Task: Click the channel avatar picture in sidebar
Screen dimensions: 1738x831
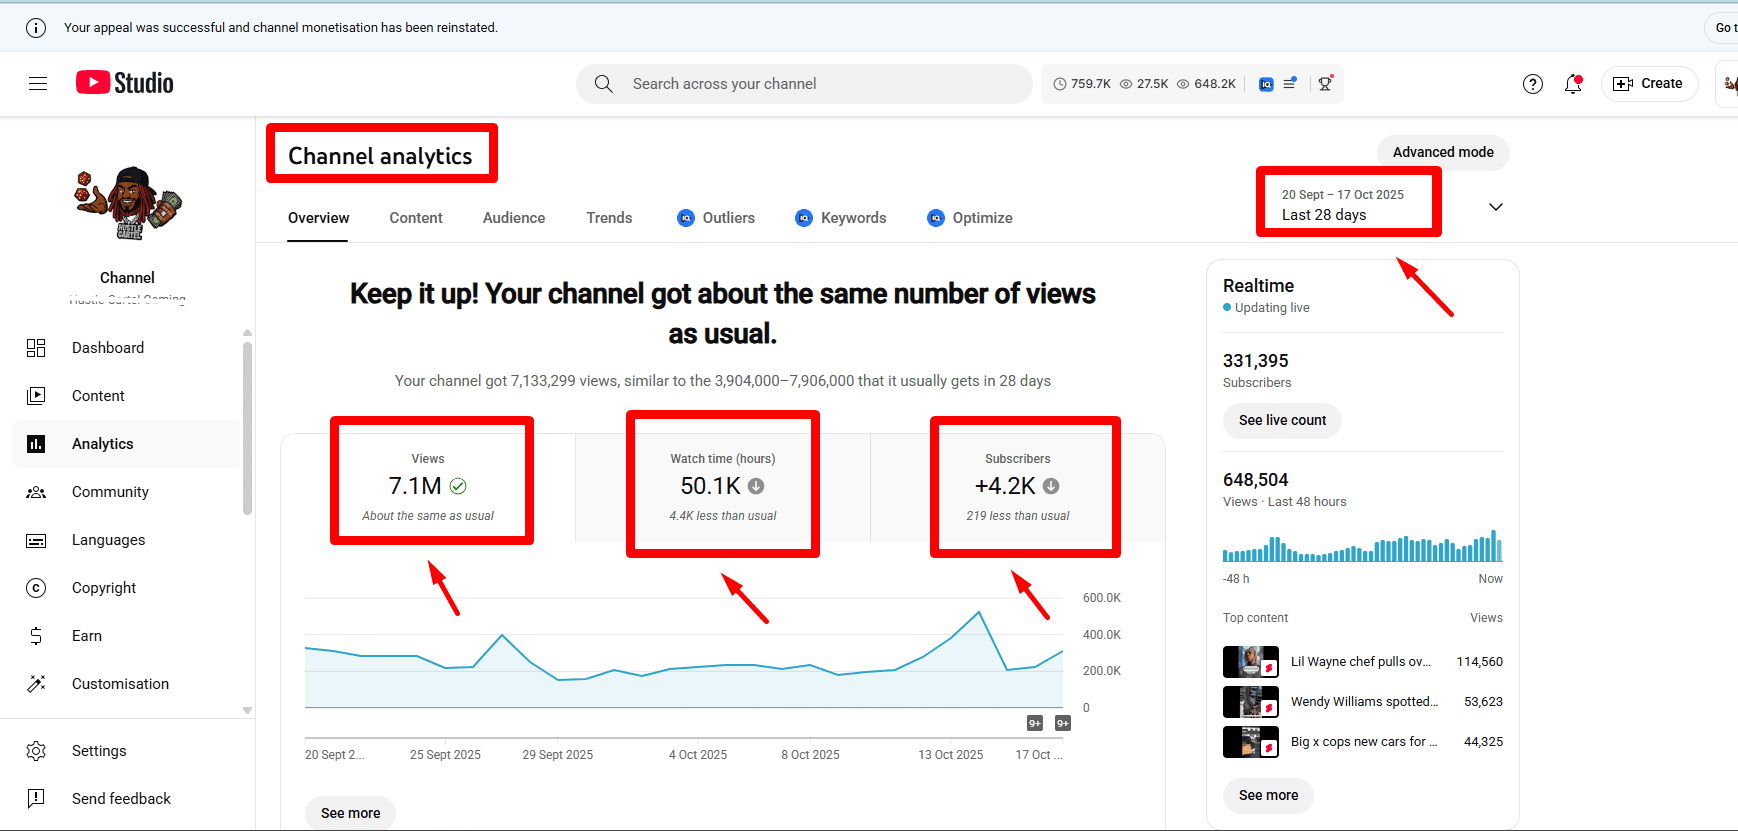Action: coord(128,203)
